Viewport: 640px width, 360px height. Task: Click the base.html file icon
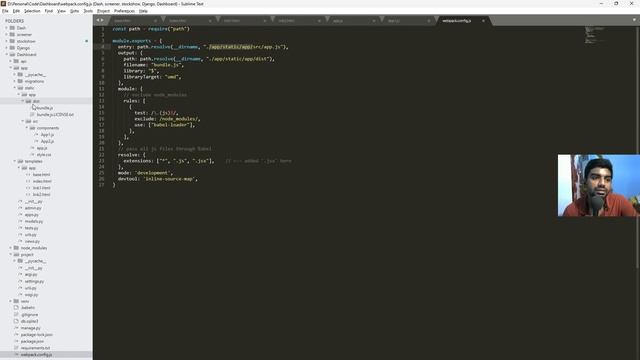point(29,175)
